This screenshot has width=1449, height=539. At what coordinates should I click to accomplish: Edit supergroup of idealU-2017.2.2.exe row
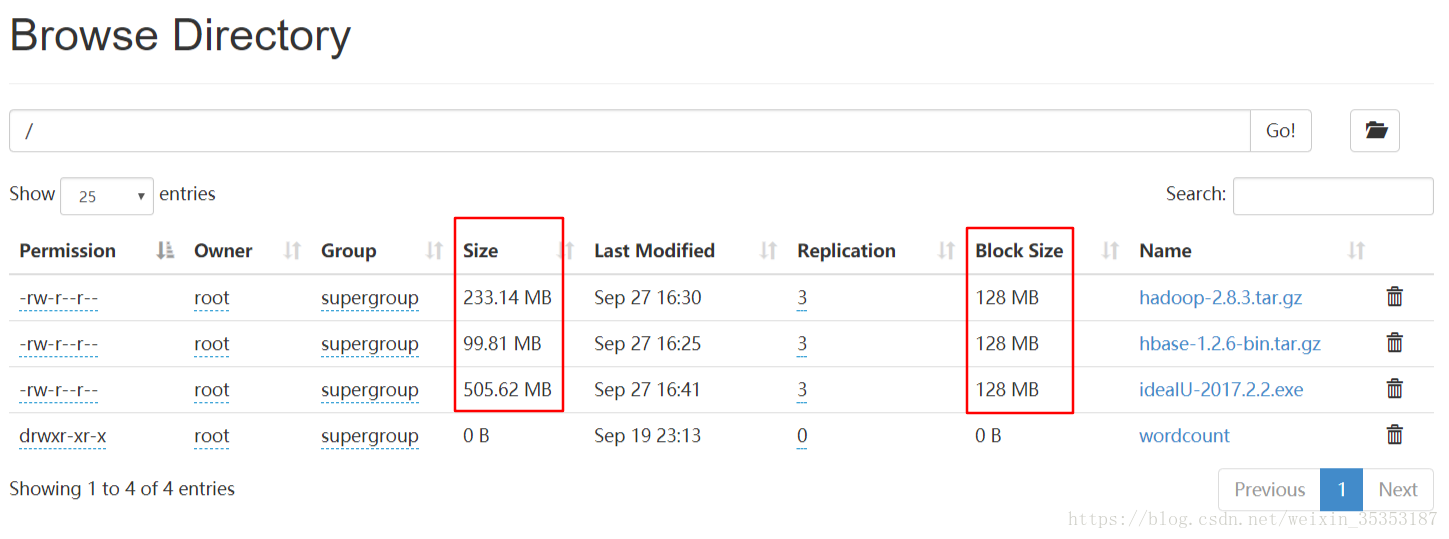tap(370, 390)
